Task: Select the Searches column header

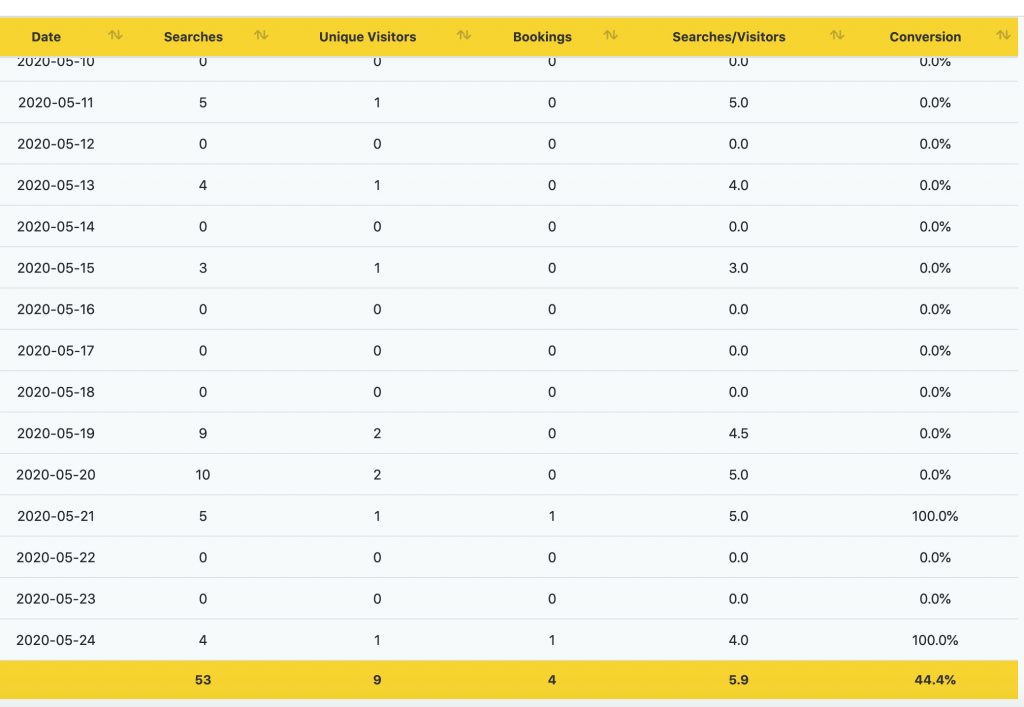Action: (192, 36)
